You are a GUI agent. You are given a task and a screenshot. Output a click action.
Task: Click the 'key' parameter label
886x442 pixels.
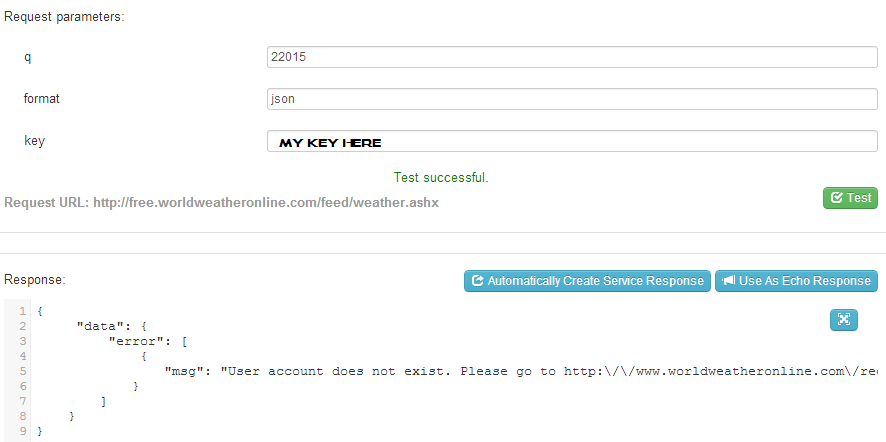(34, 141)
